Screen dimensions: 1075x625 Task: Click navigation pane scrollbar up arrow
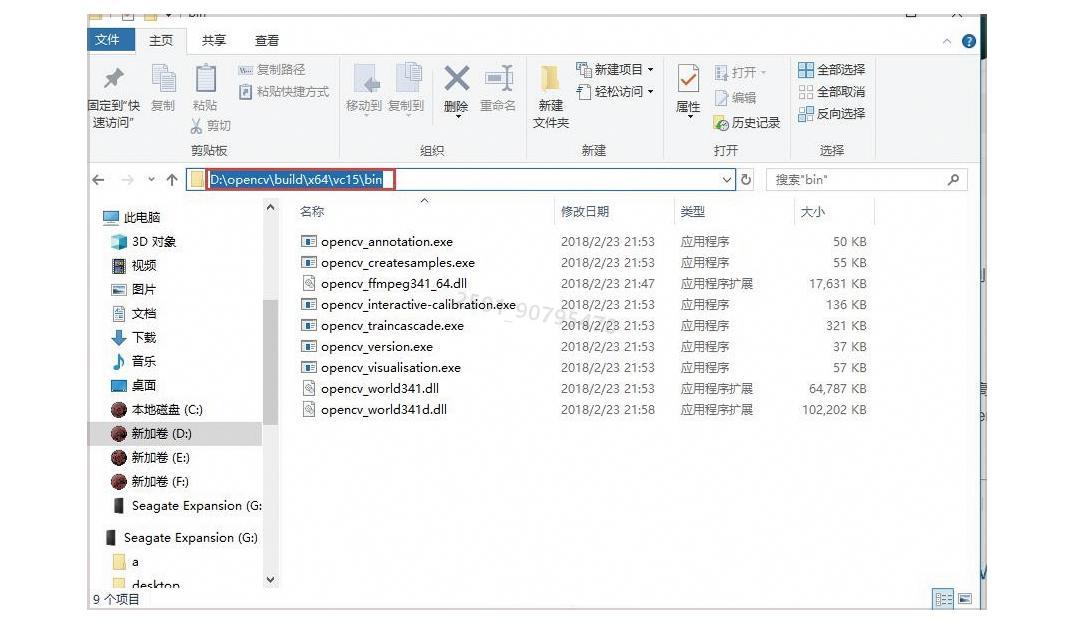point(270,207)
